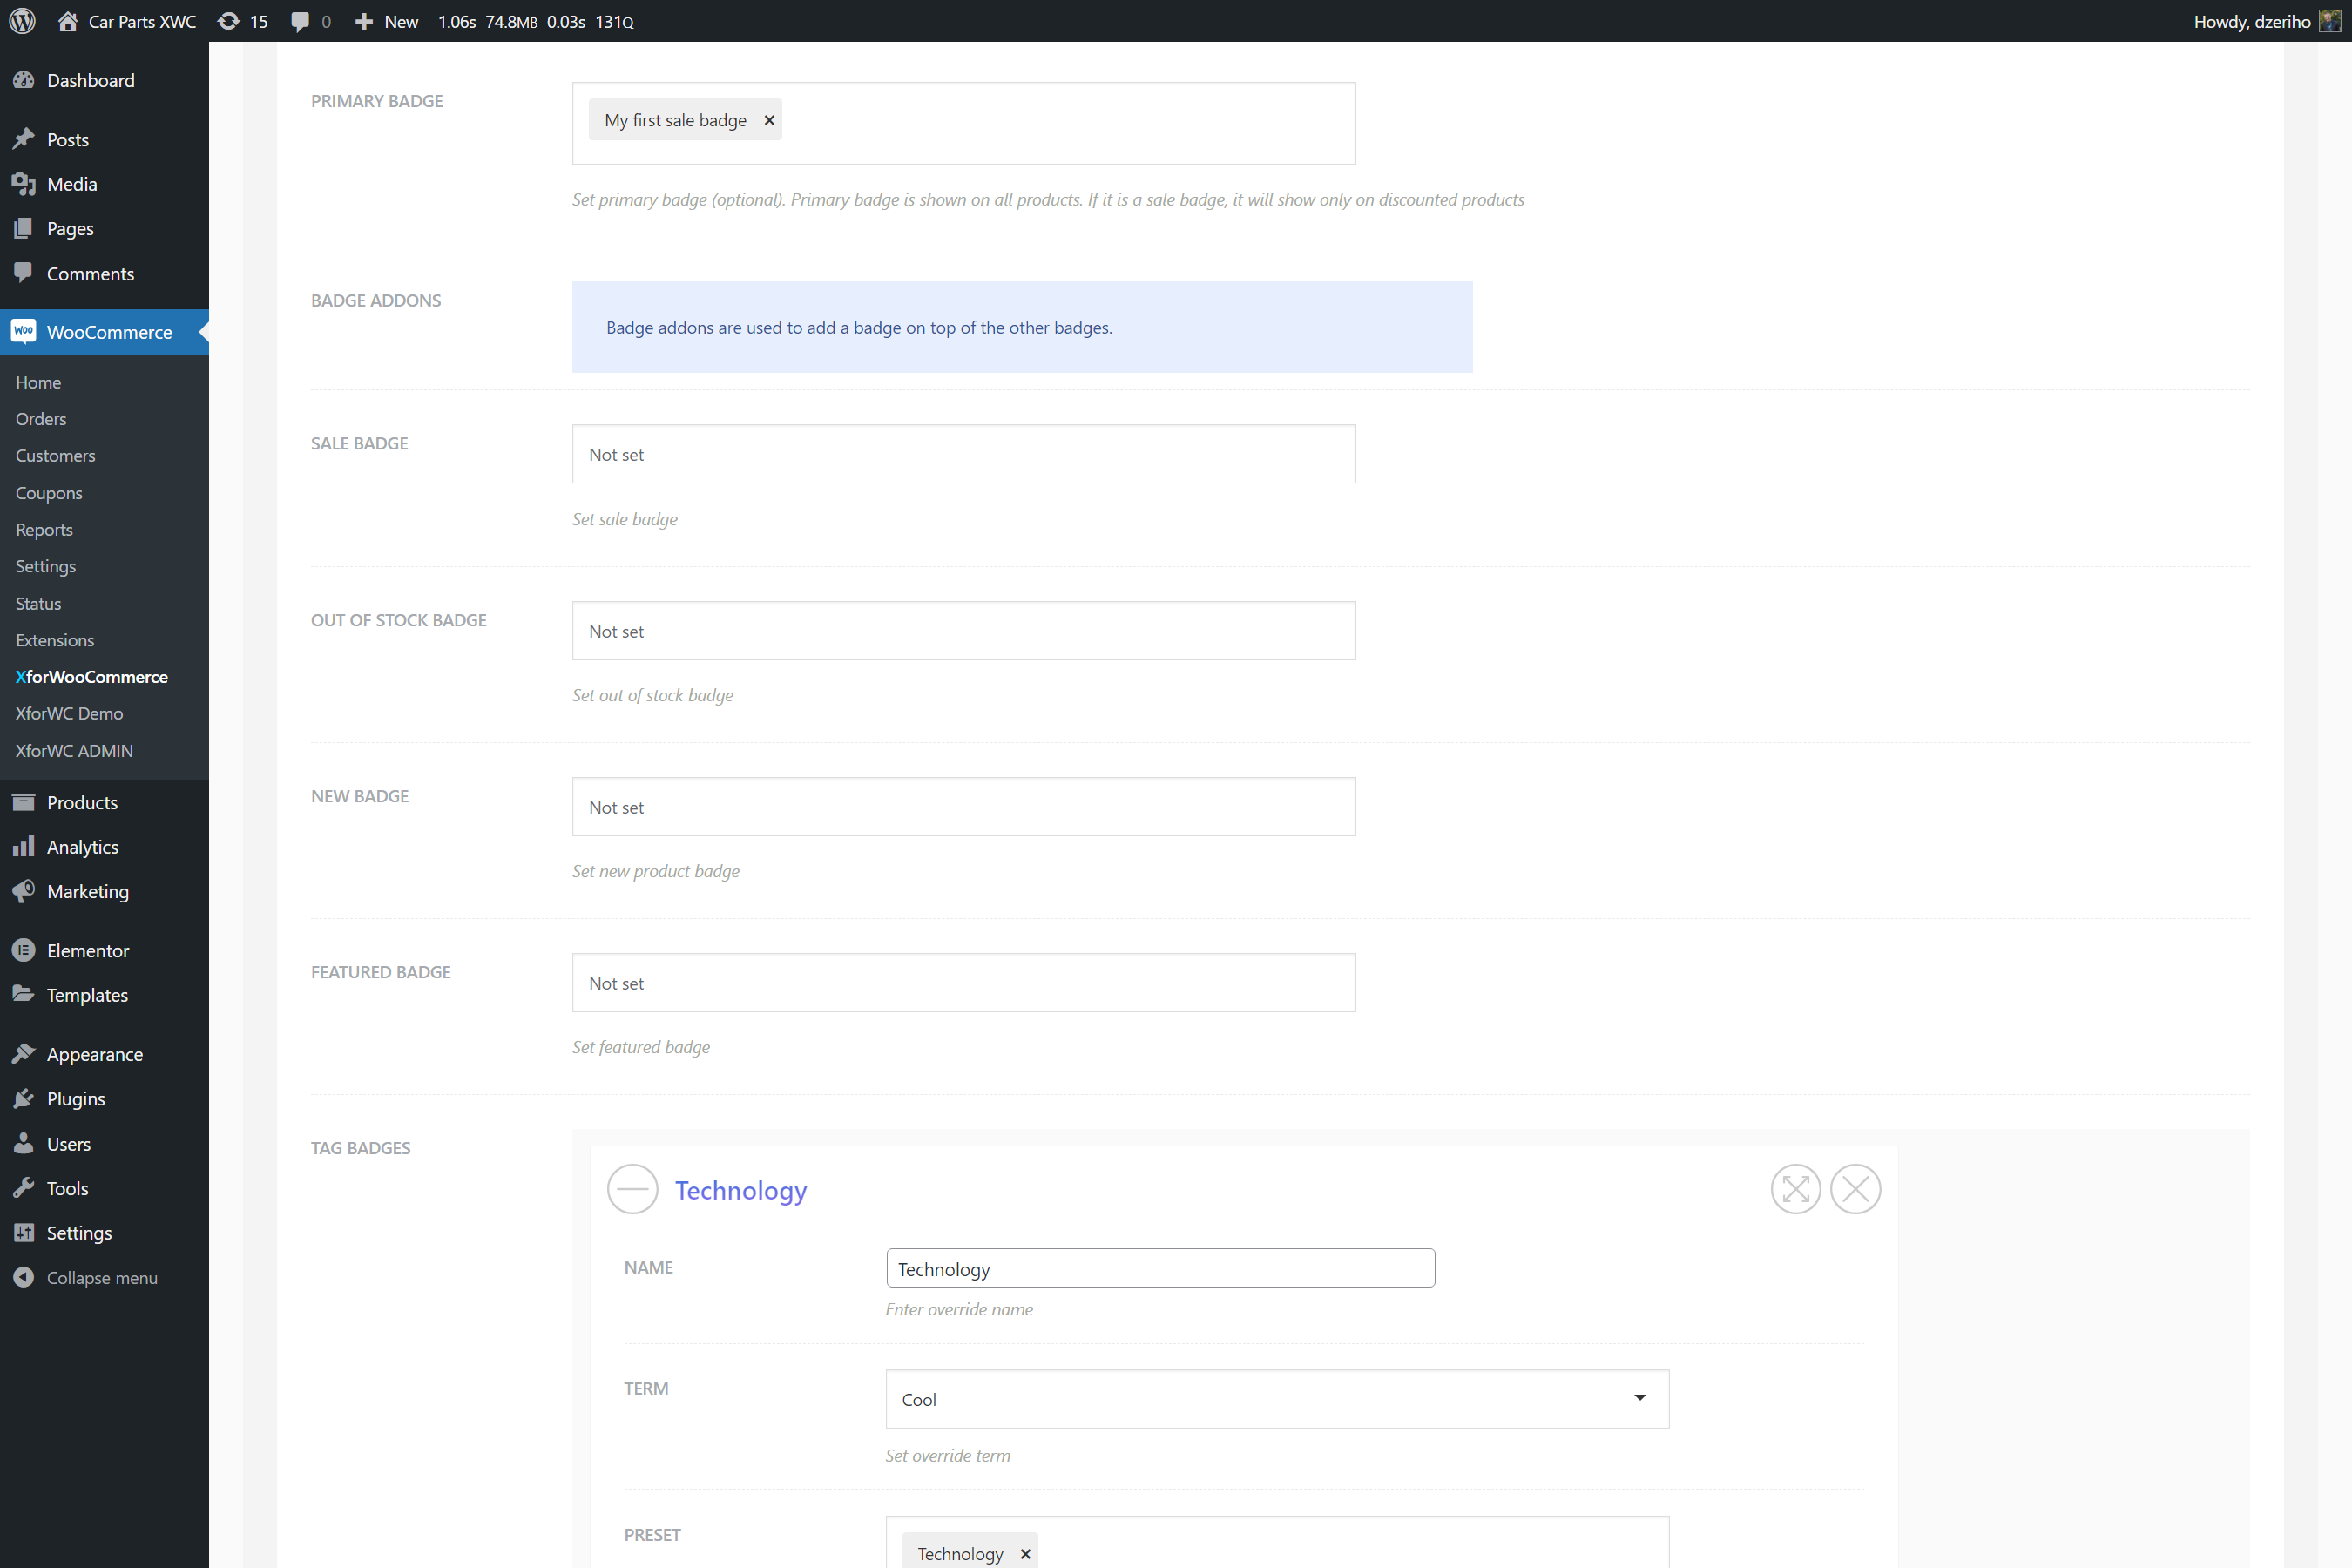The image size is (2352, 1568).
Task: Select the OUT OF STOCK BADGE not set dropdown
Action: 964,630
